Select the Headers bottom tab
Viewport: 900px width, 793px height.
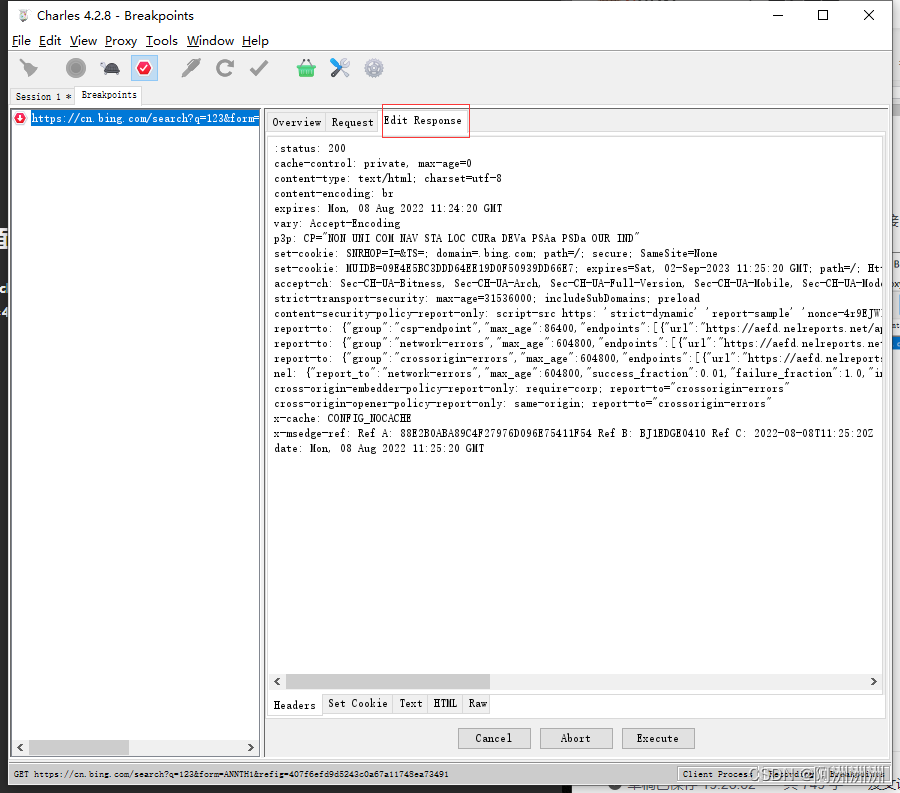[x=294, y=705]
